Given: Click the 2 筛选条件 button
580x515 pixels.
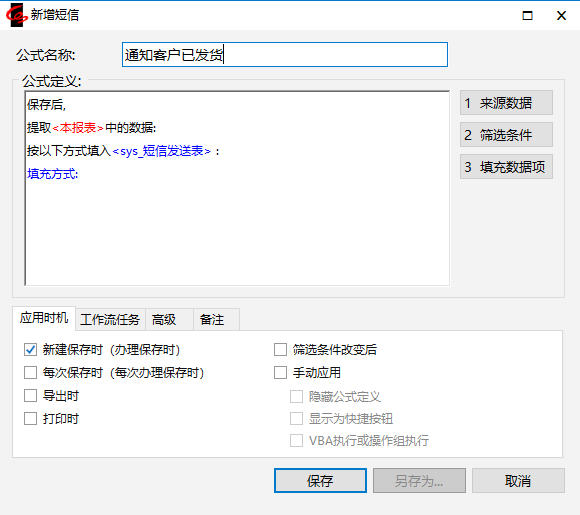Looking at the screenshot, I should point(506,135).
